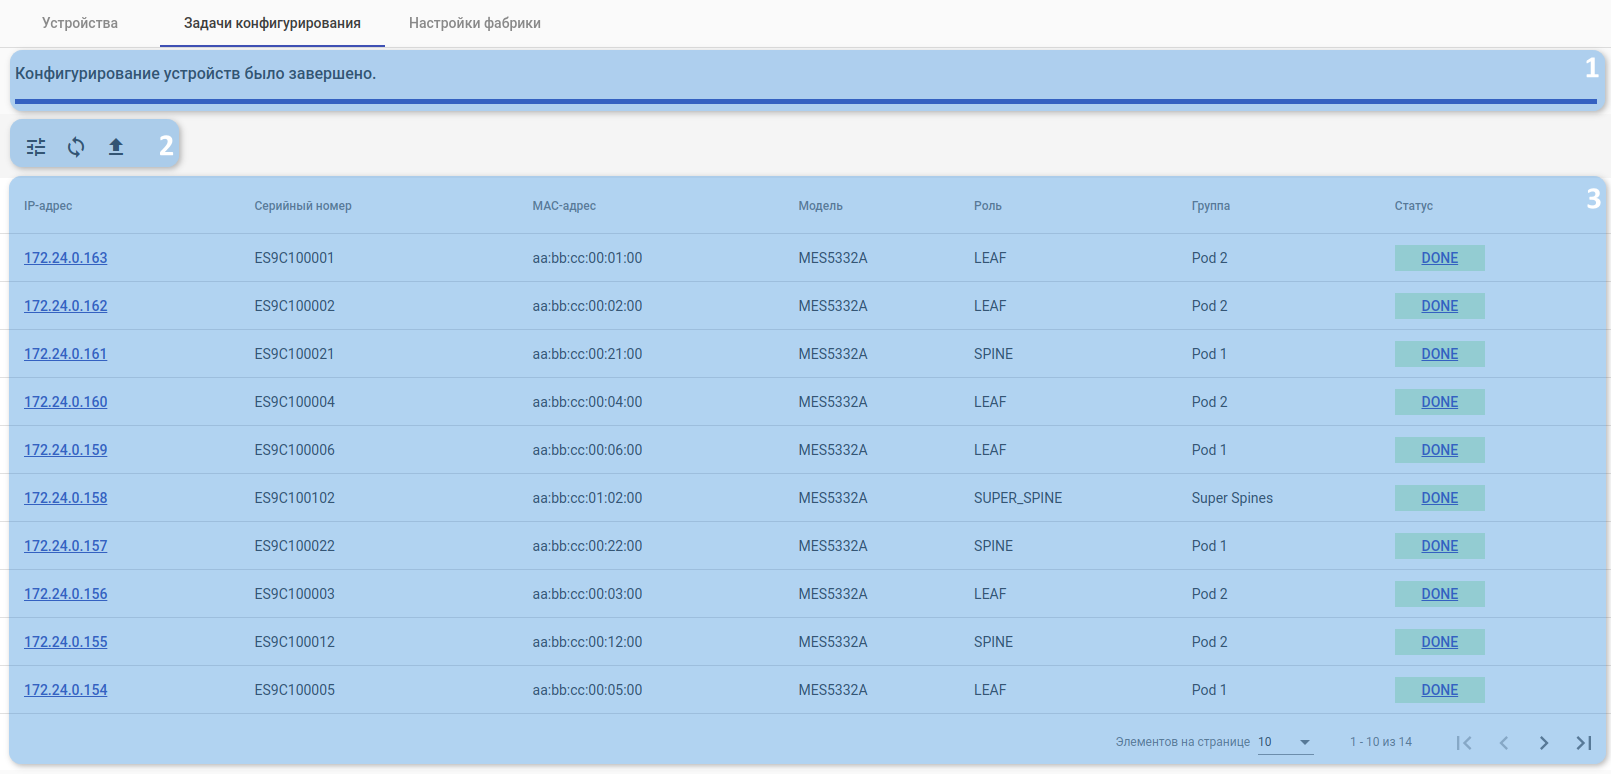Image resolution: width=1611 pixels, height=774 pixels.
Task: Click IP address 172.24.0.157
Action: (x=66, y=546)
